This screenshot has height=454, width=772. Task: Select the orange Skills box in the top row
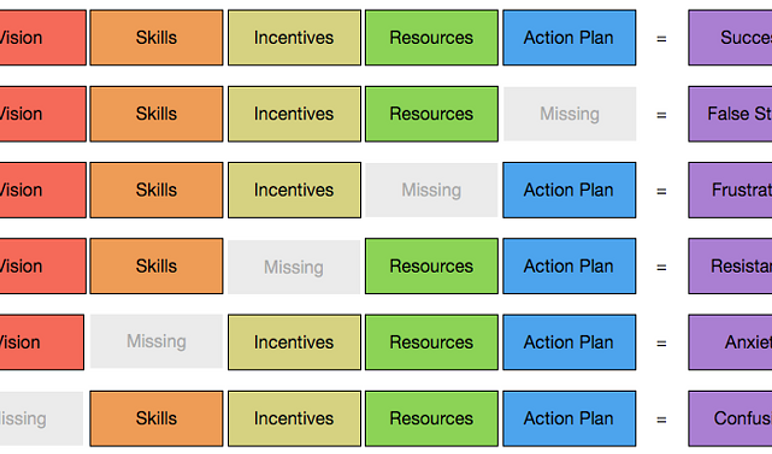pyautogui.click(x=157, y=37)
